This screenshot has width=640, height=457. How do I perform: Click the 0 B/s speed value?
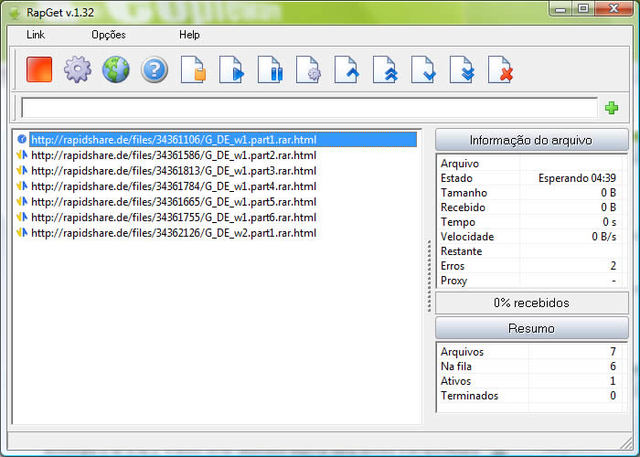pyautogui.click(x=604, y=237)
